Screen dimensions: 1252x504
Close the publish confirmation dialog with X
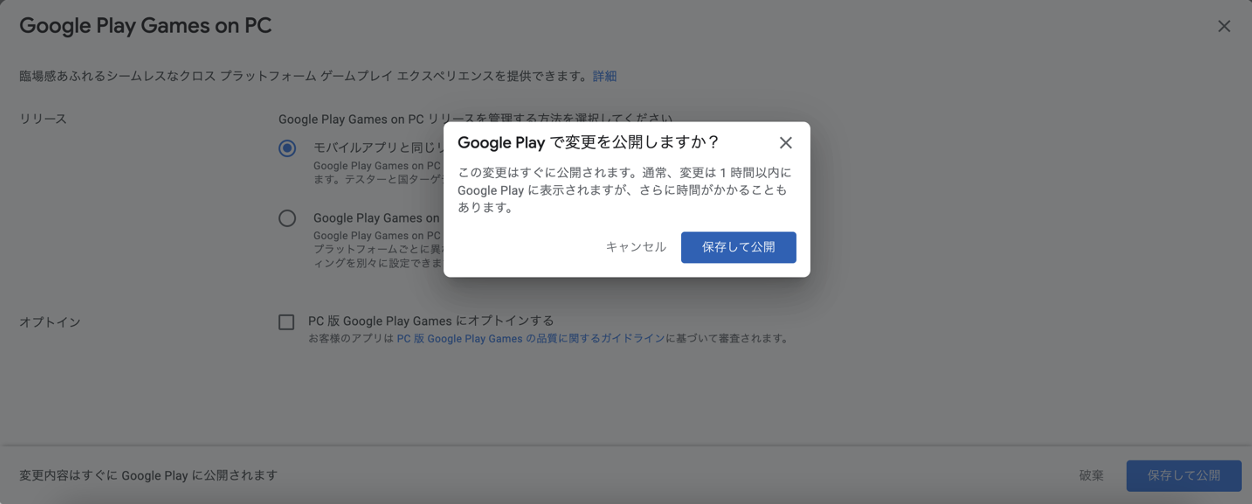tap(785, 143)
